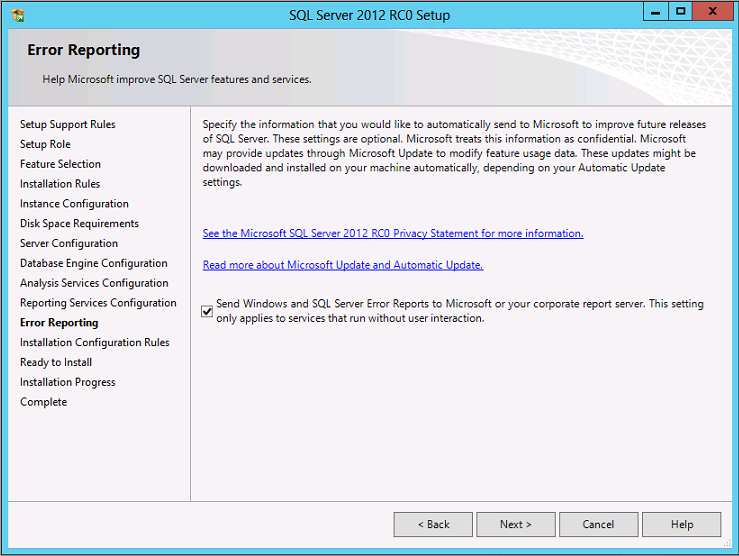Cancel the SQL Server setup

pyautogui.click(x=599, y=524)
